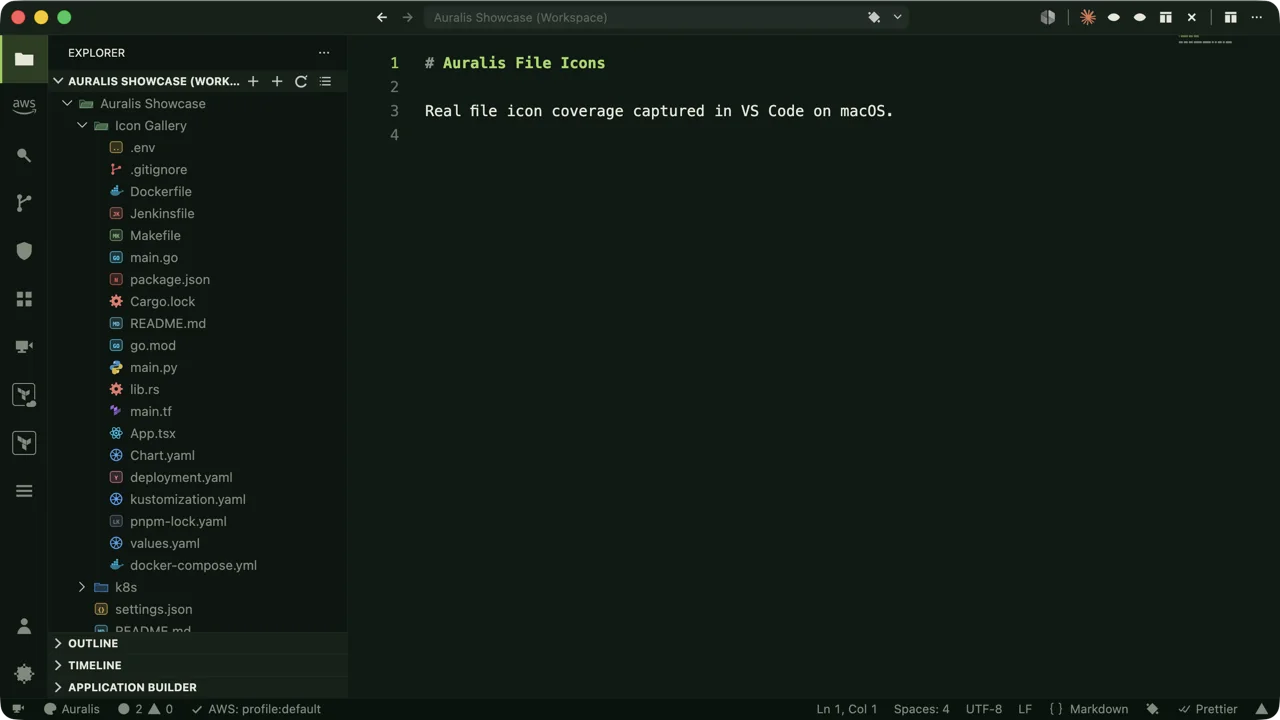Open go.mod file
This screenshot has height=720, width=1280.
point(198,345)
